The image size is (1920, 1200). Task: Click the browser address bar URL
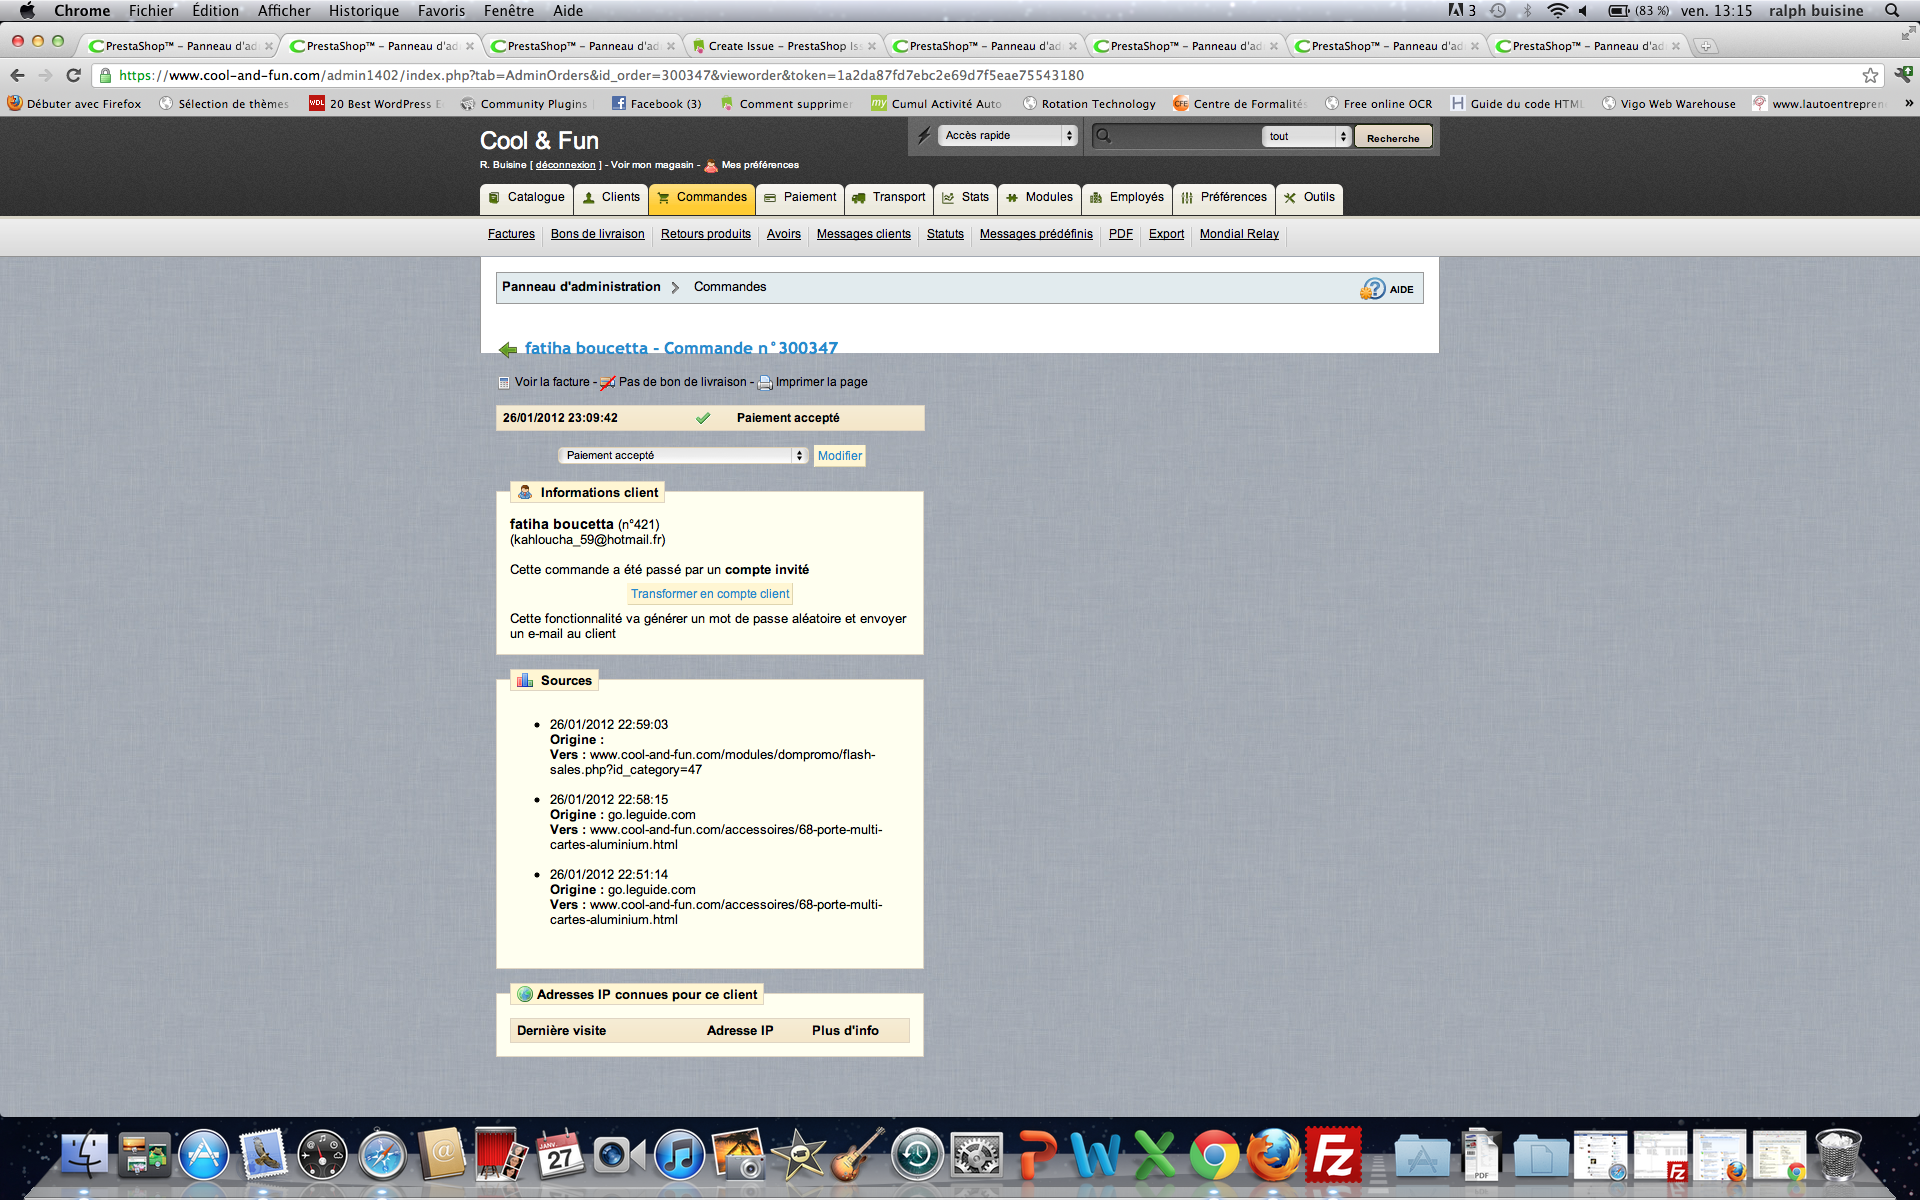click(x=601, y=75)
